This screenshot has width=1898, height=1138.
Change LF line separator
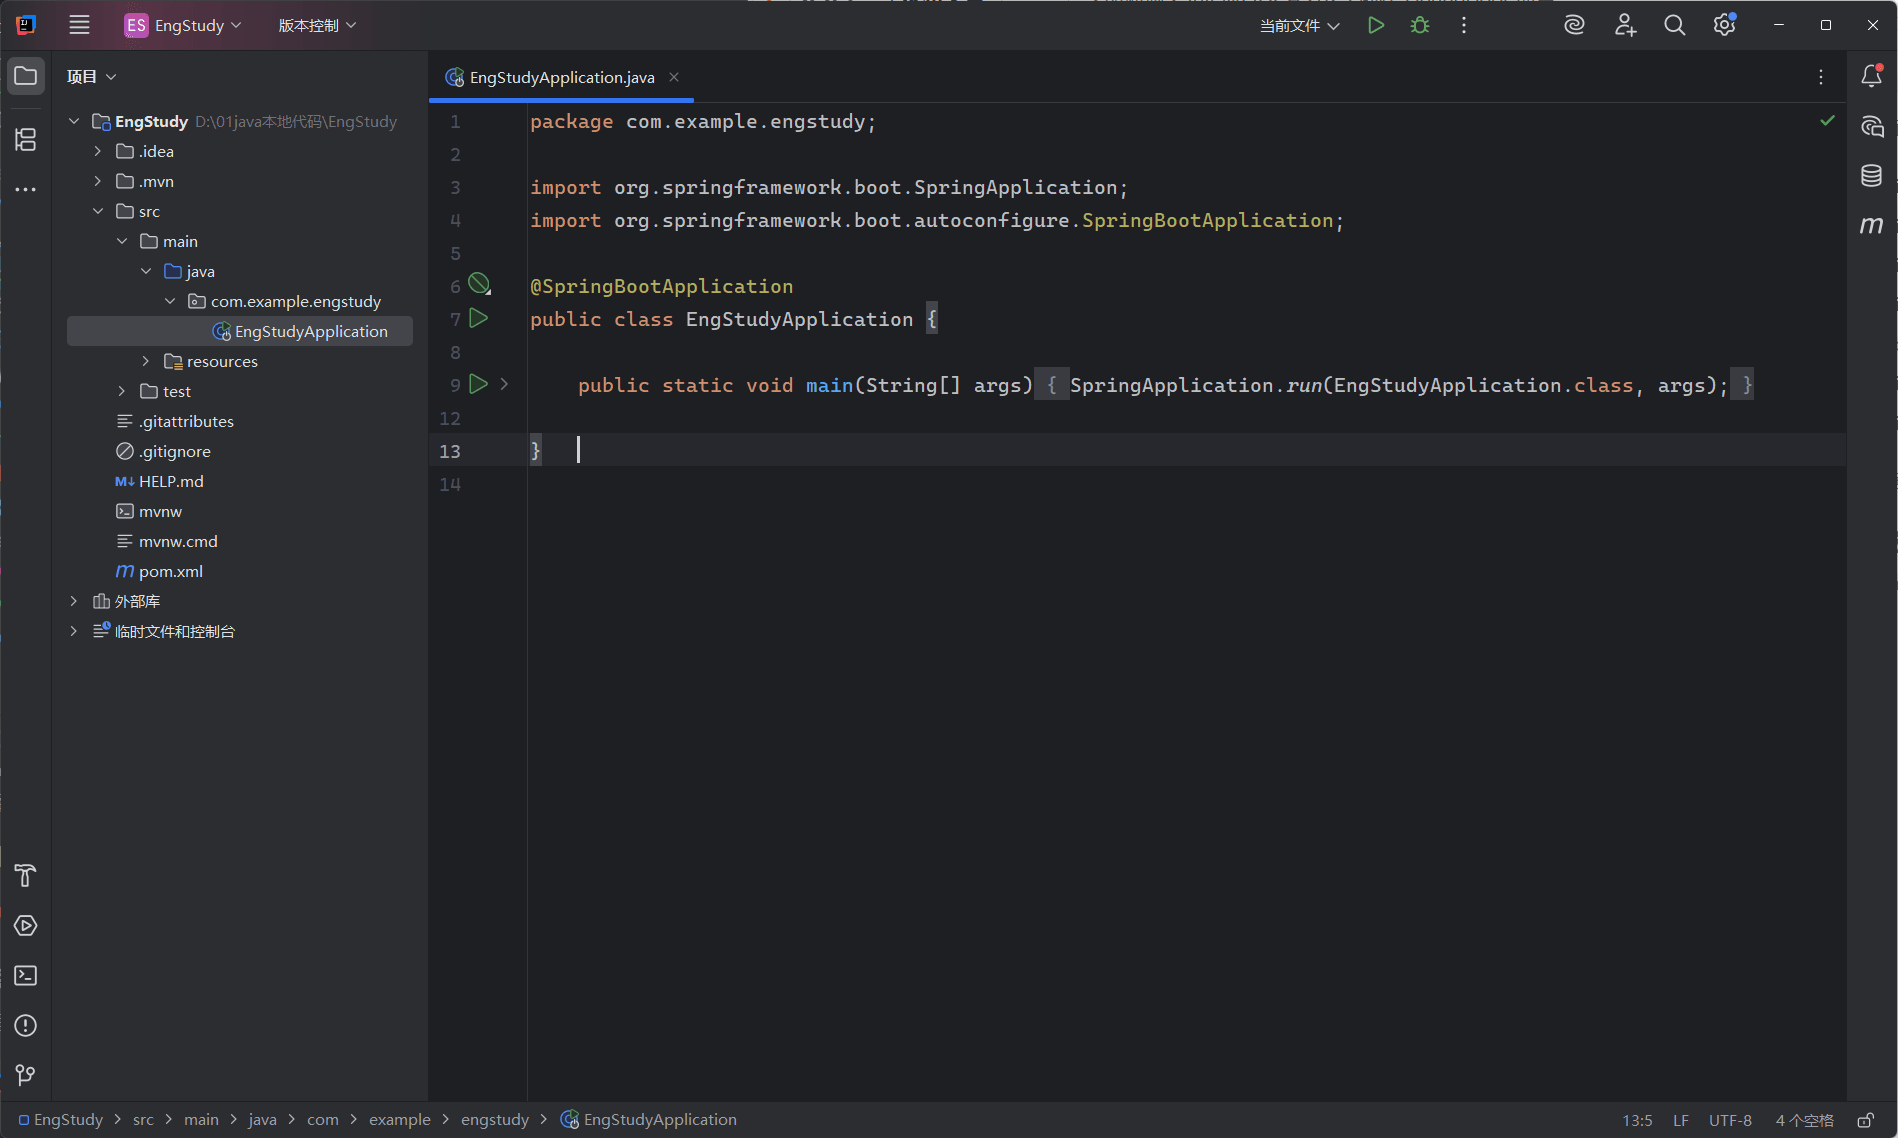coord(1681,1121)
